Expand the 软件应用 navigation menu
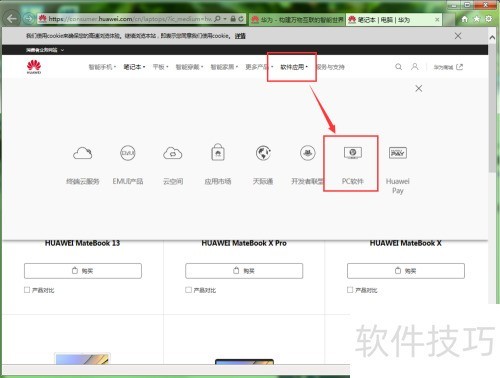This screenshot has height=378, width=500. 294,67
